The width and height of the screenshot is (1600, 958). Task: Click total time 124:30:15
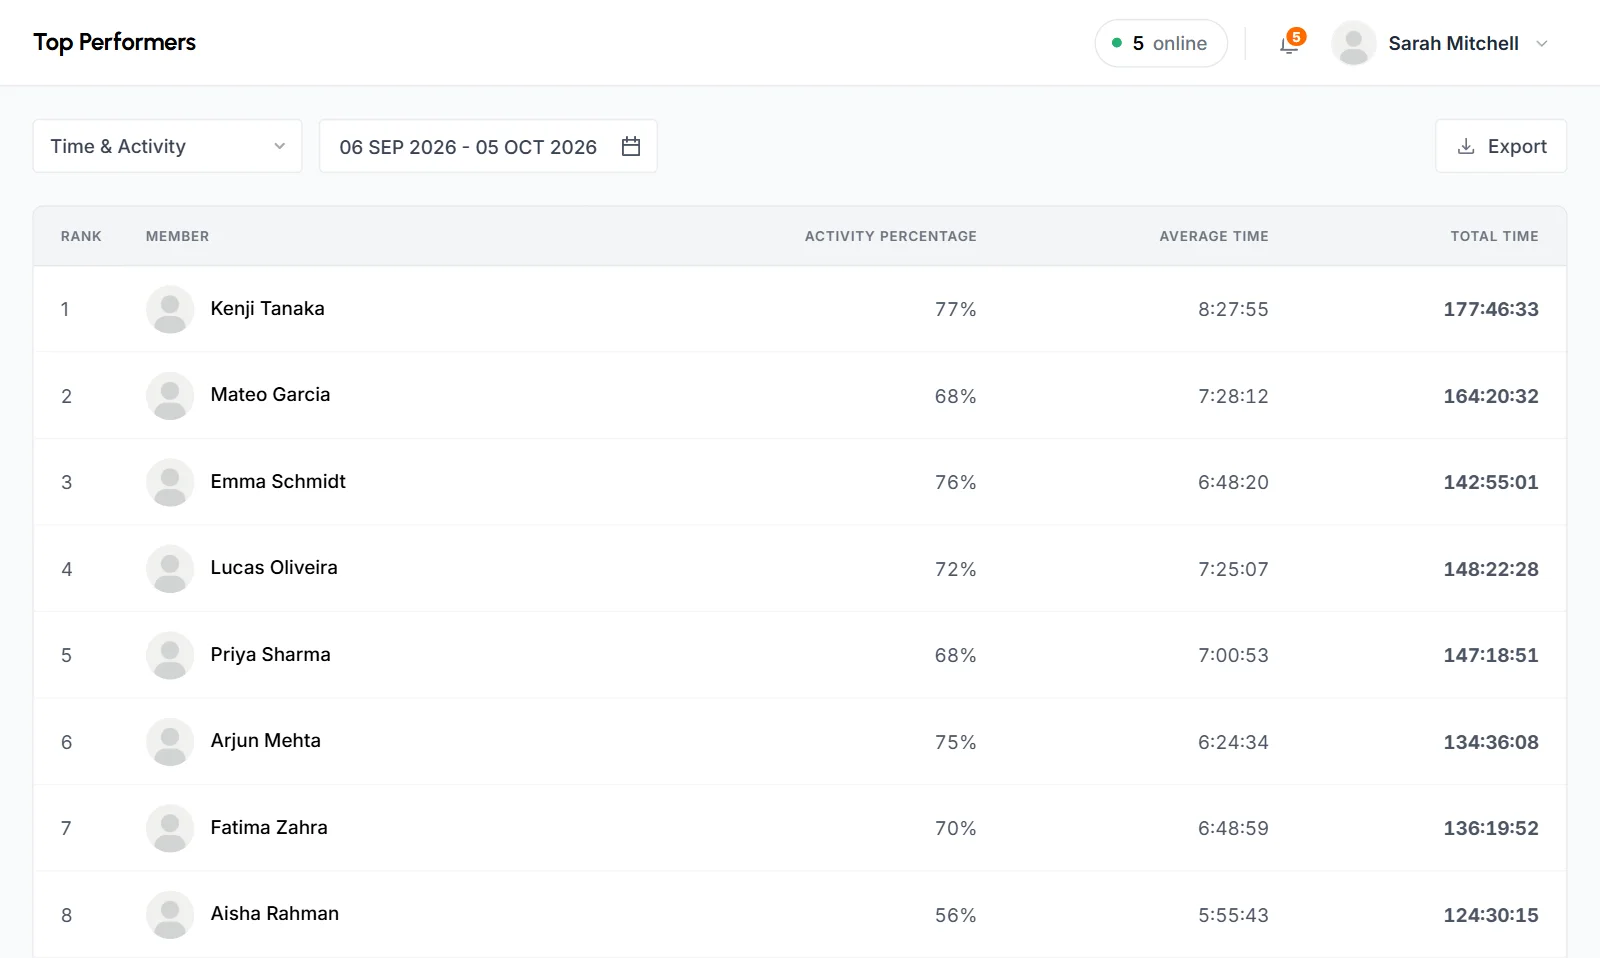[x=1491, y=916]
